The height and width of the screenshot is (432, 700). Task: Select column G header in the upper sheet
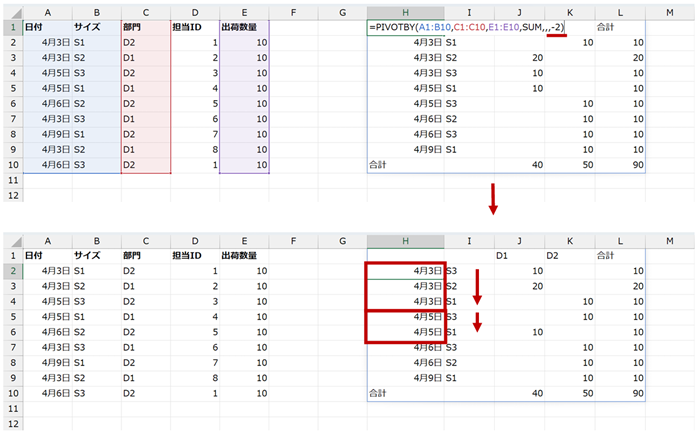pyautogui.click(x=342, y=12)
